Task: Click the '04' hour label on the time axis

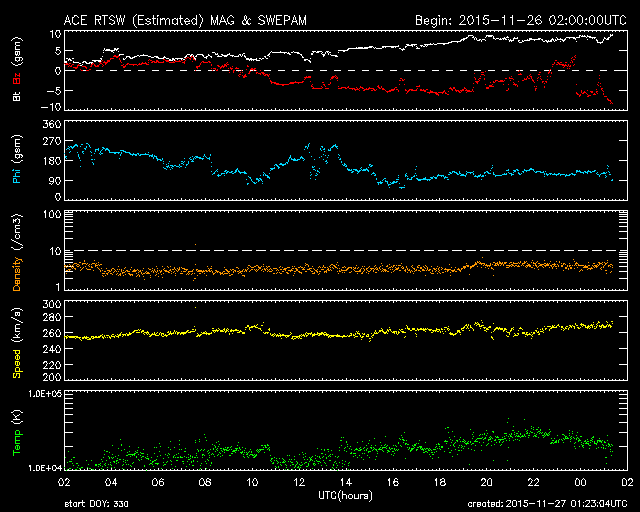Action: [x=111, y=482]
